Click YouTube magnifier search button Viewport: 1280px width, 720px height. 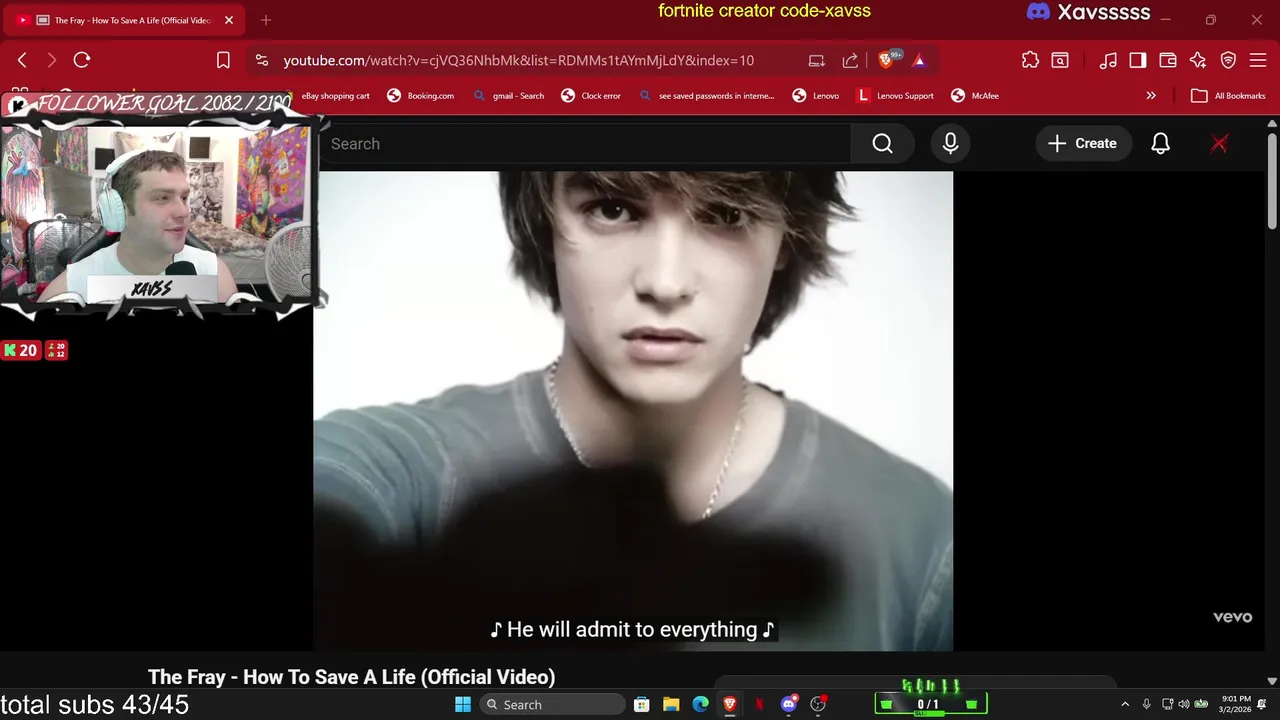[x=882, y=144]
